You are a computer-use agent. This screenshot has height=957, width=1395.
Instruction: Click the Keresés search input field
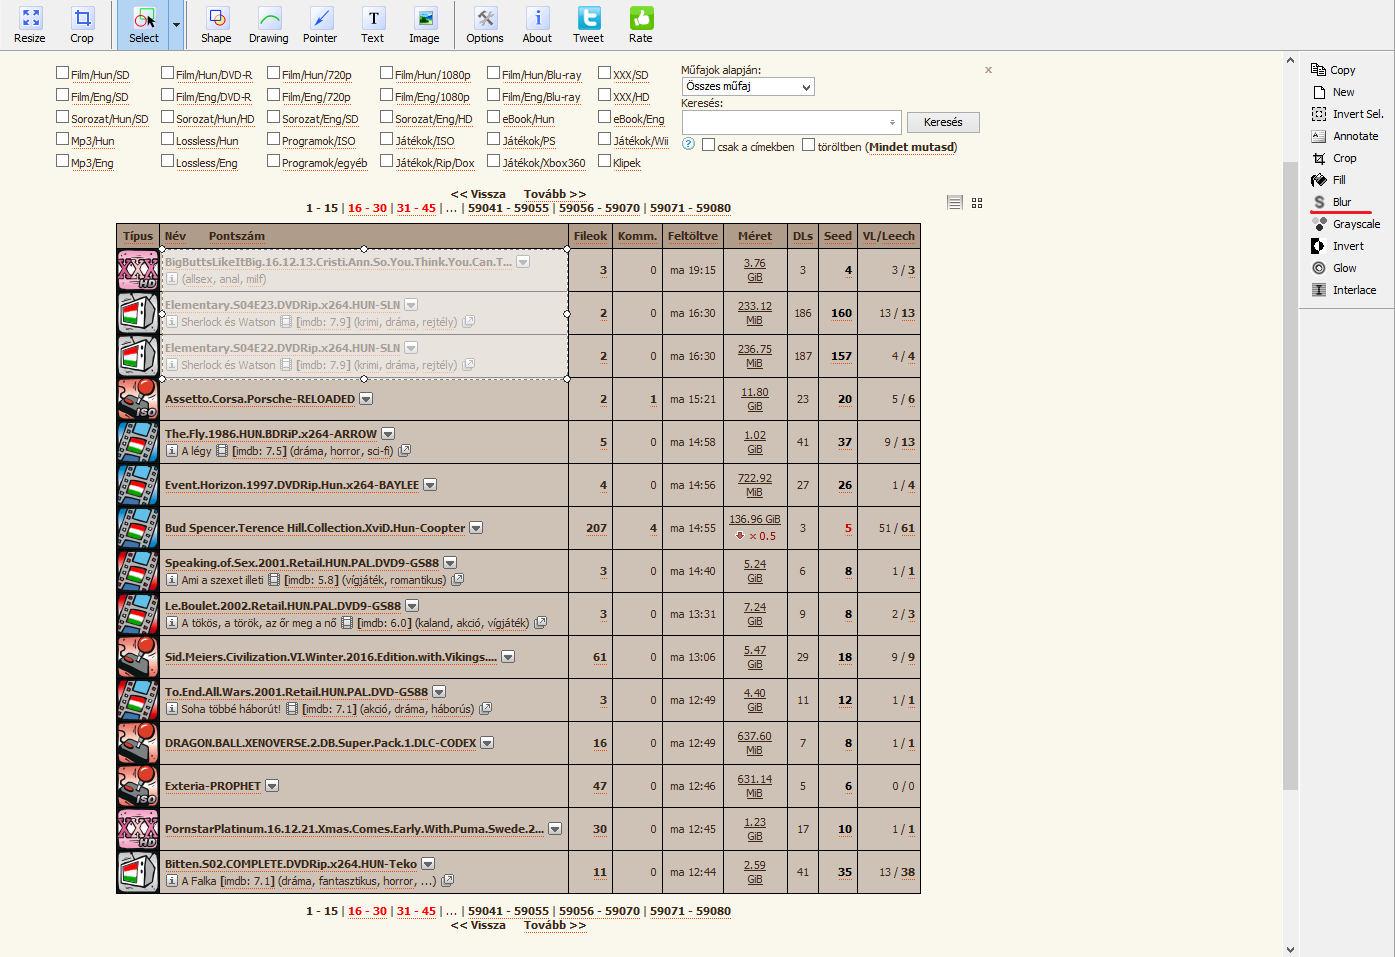(x=792, y=122)
